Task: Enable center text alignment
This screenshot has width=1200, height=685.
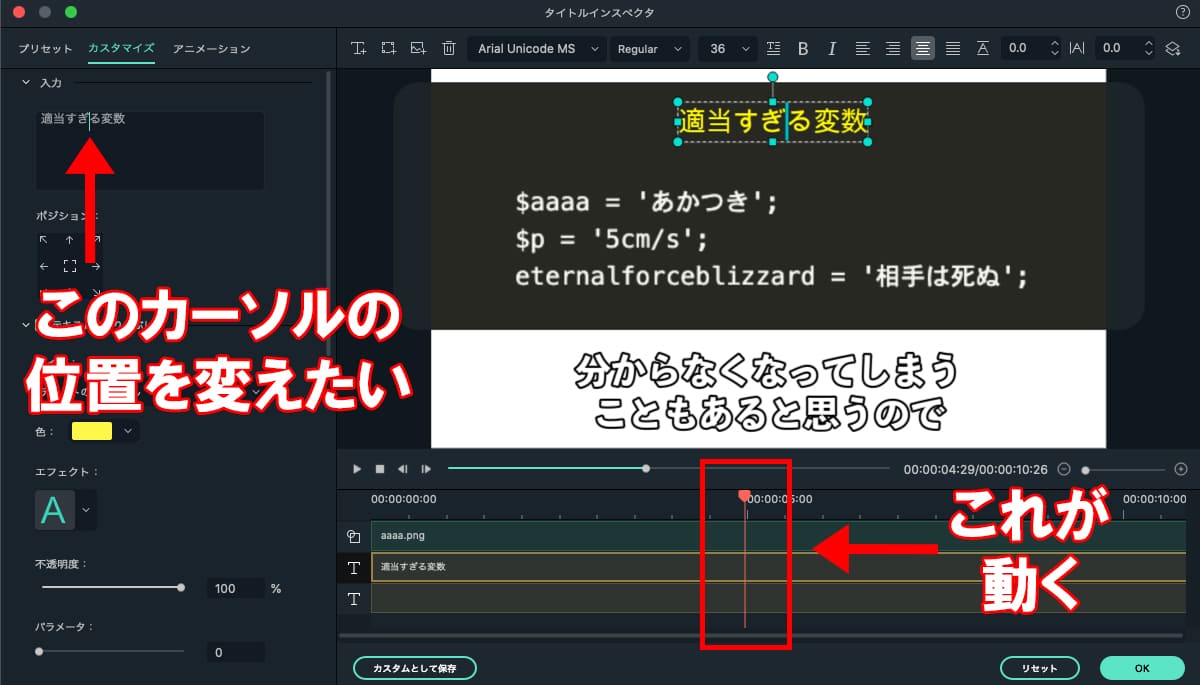Action: pos(922,48)
